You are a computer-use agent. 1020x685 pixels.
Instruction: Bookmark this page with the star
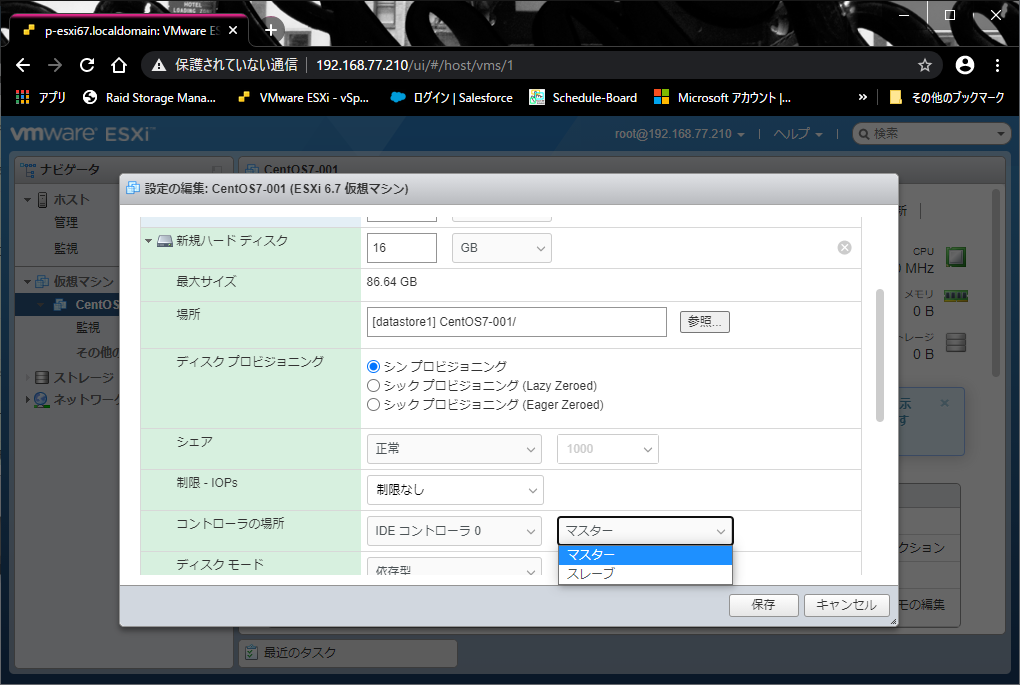[924, 65]
